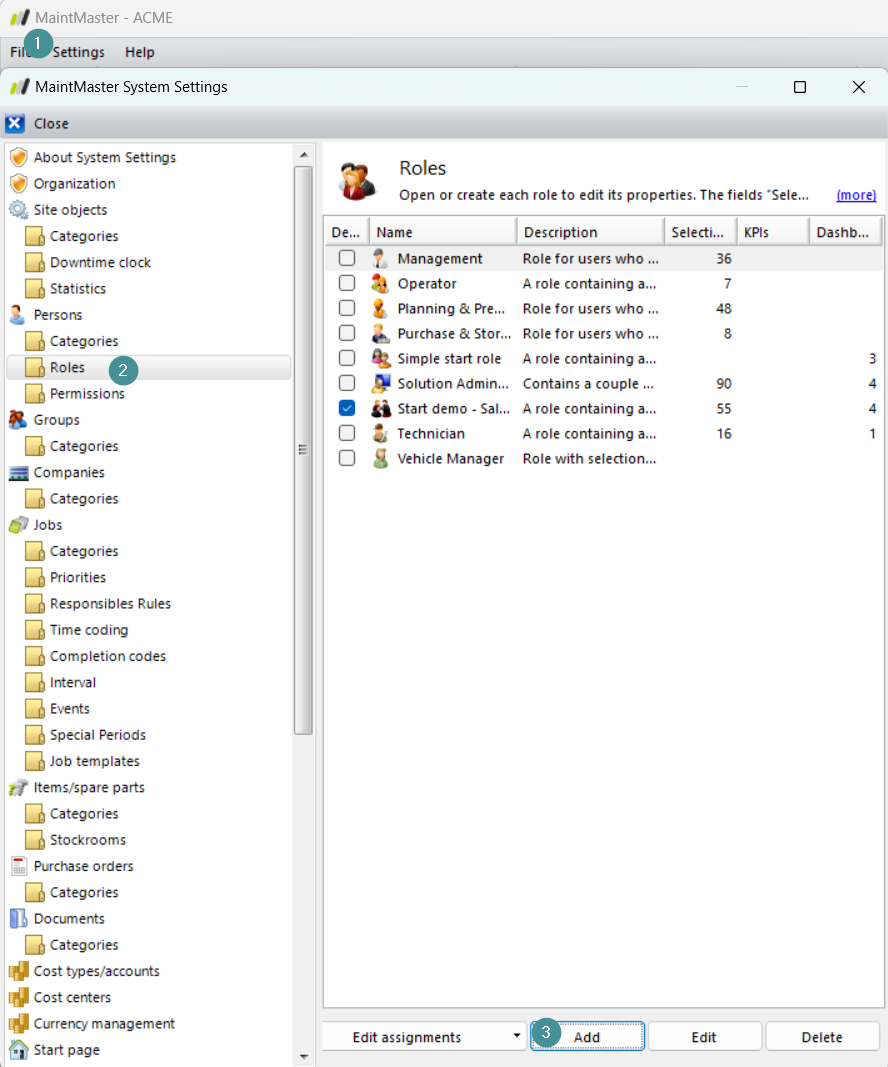The height and width of the screenshot is (1067, 888).
Task: Select the Items/spare parts icon
Action: pos(18,787)
